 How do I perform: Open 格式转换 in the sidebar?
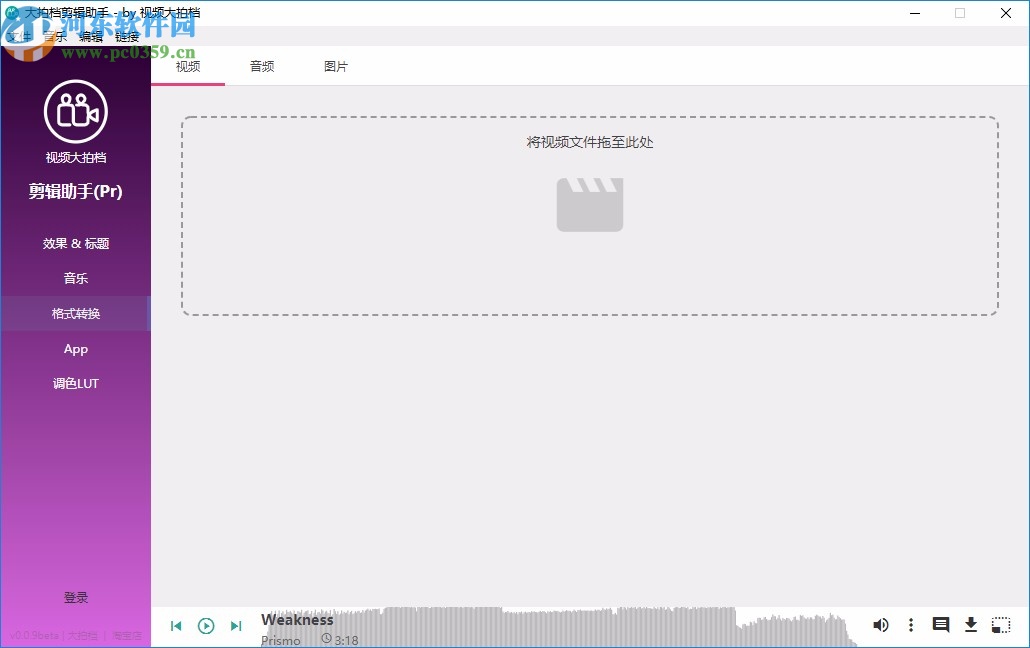[75, 313]
